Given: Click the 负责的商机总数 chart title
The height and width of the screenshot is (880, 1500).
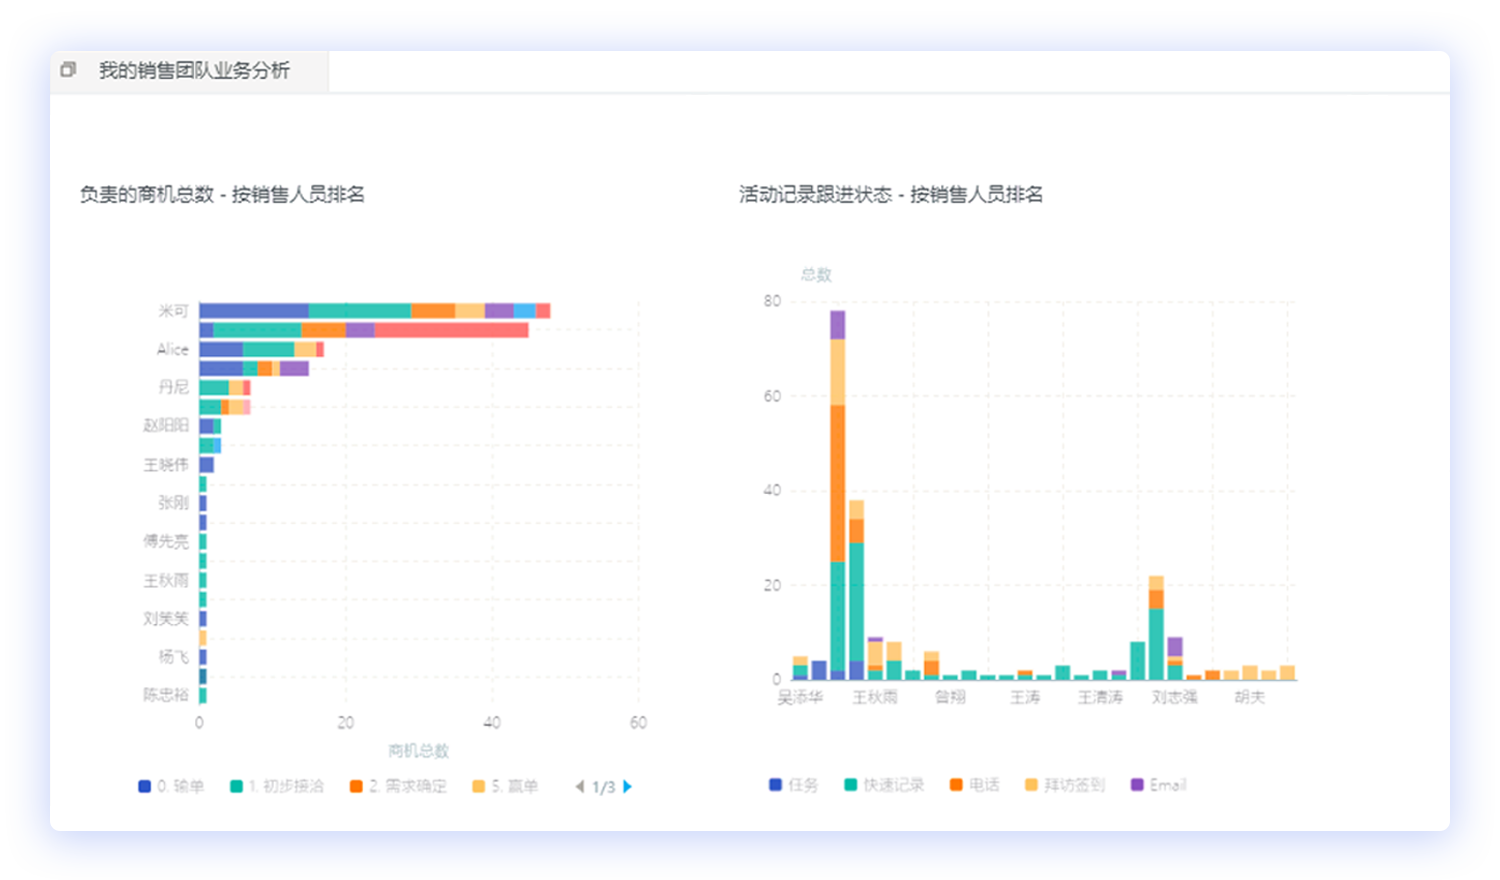Looking at the screenshot, I should pos(222,194).
